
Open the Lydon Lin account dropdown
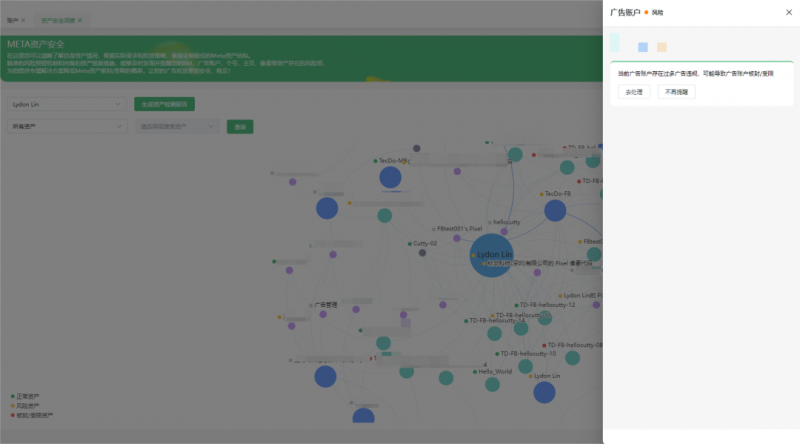coord(67,104)
